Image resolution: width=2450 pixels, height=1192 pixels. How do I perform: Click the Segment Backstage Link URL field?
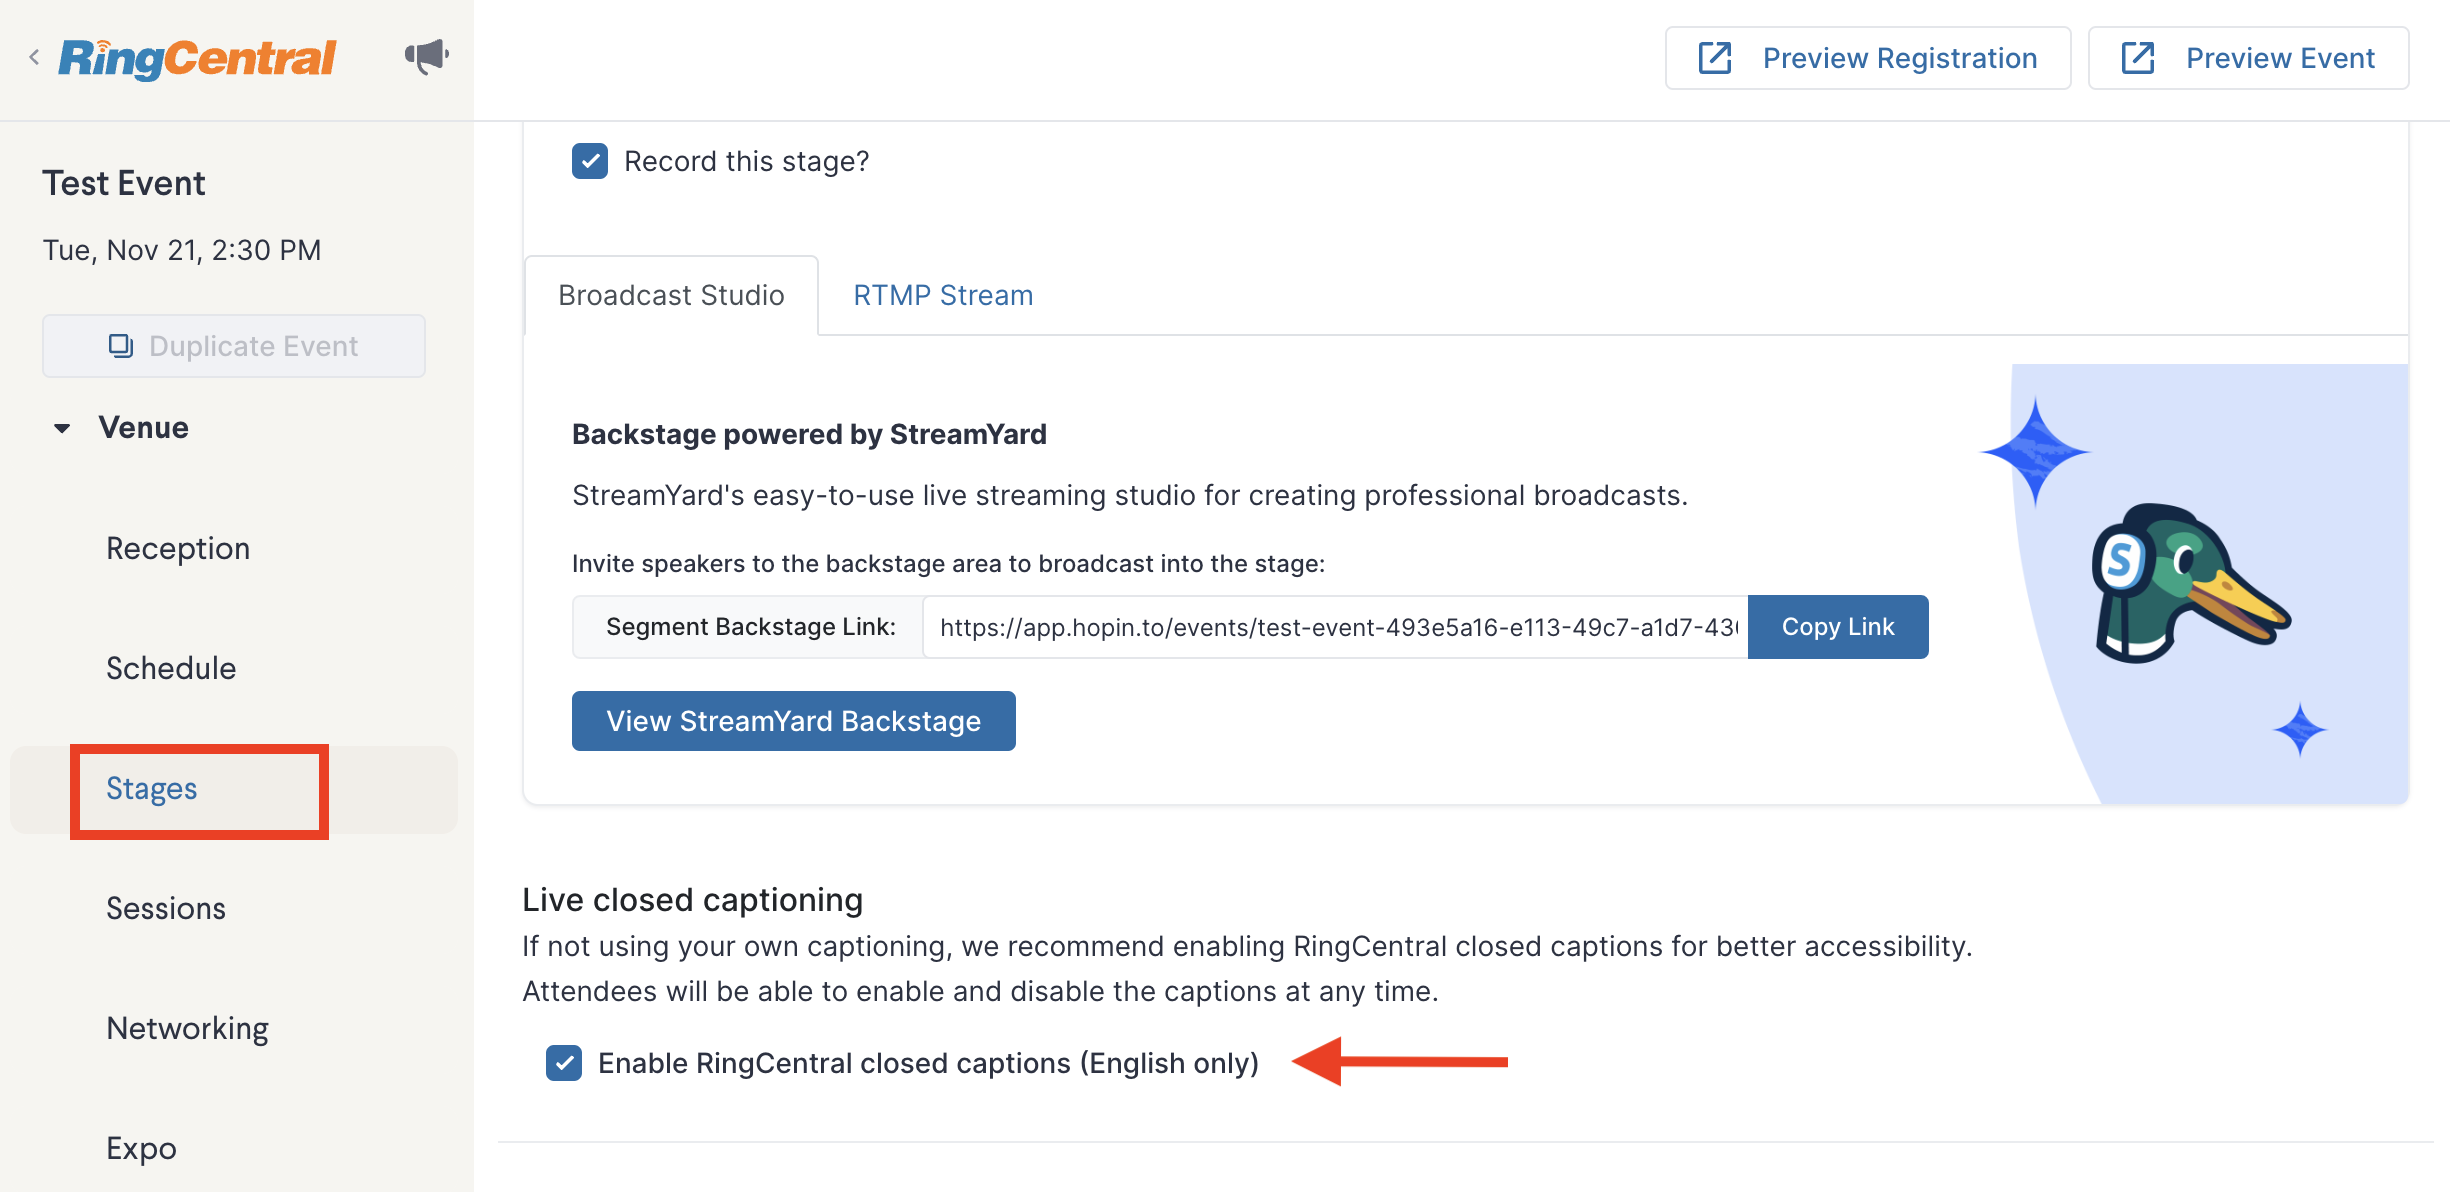(1336, 627)
